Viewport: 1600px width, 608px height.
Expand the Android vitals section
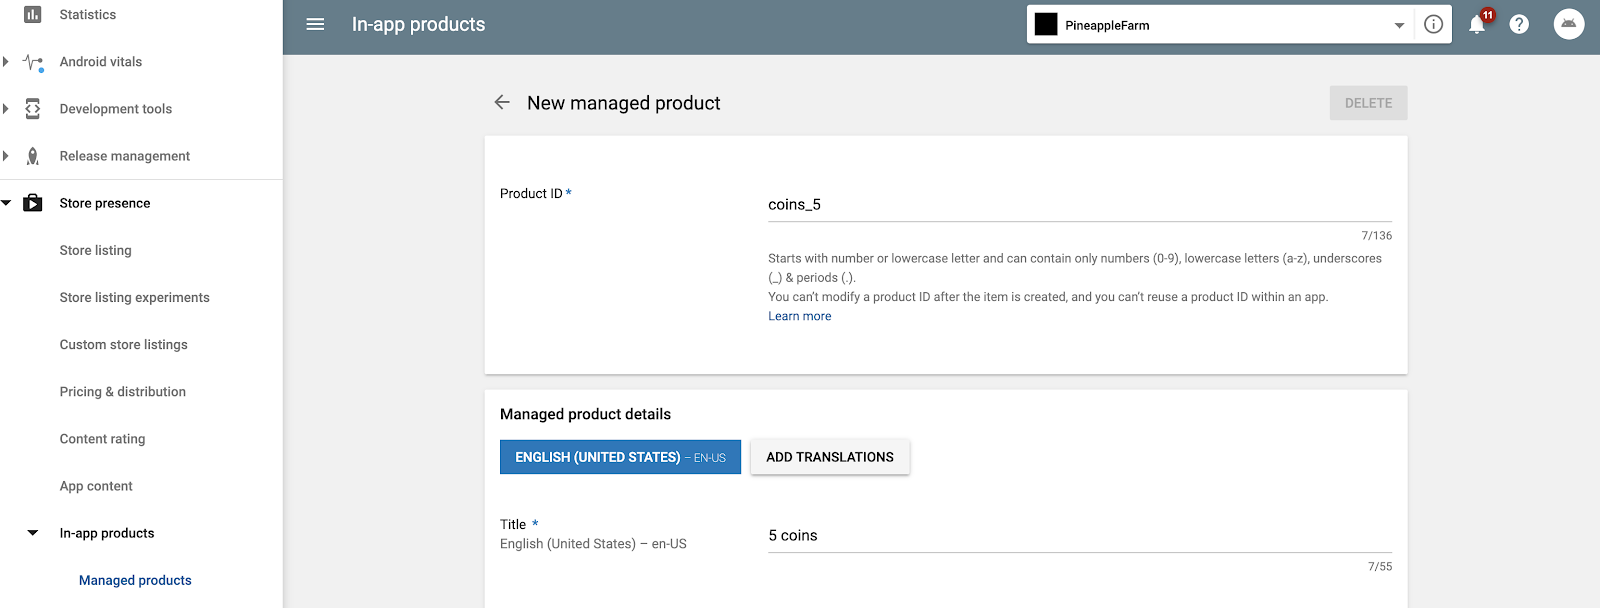(6, 62)
